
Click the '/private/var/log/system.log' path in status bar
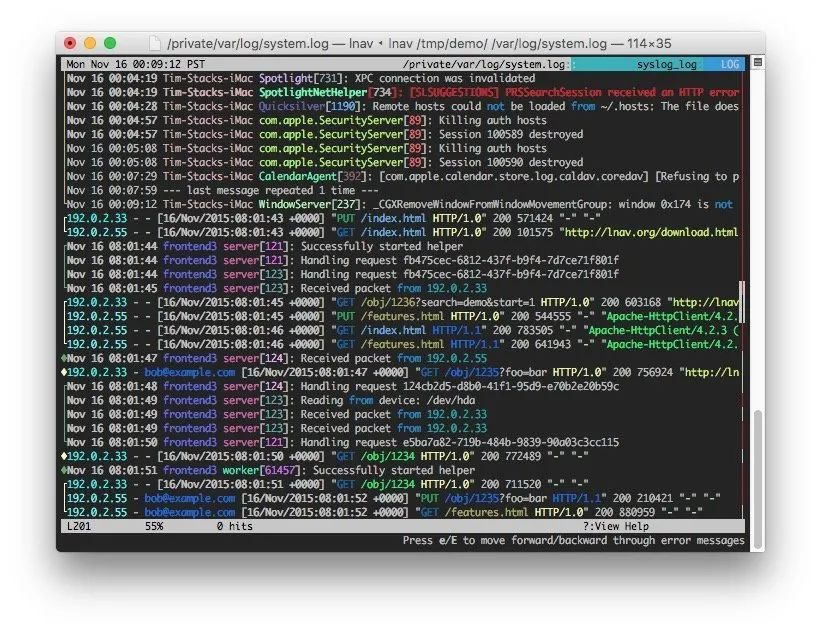[484, 64]
